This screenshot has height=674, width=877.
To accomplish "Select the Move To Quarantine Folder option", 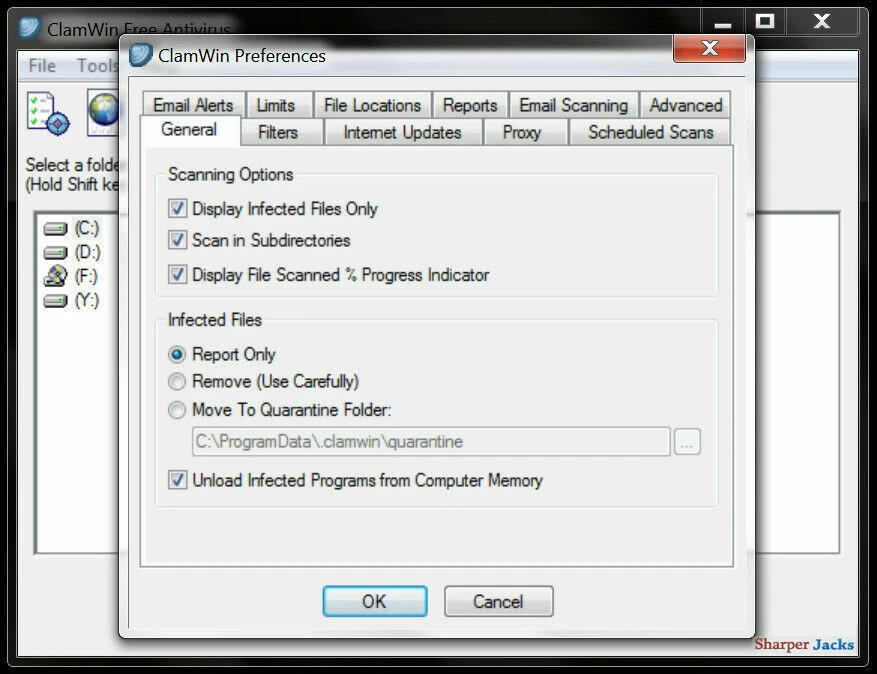I will tap(176, 409).
